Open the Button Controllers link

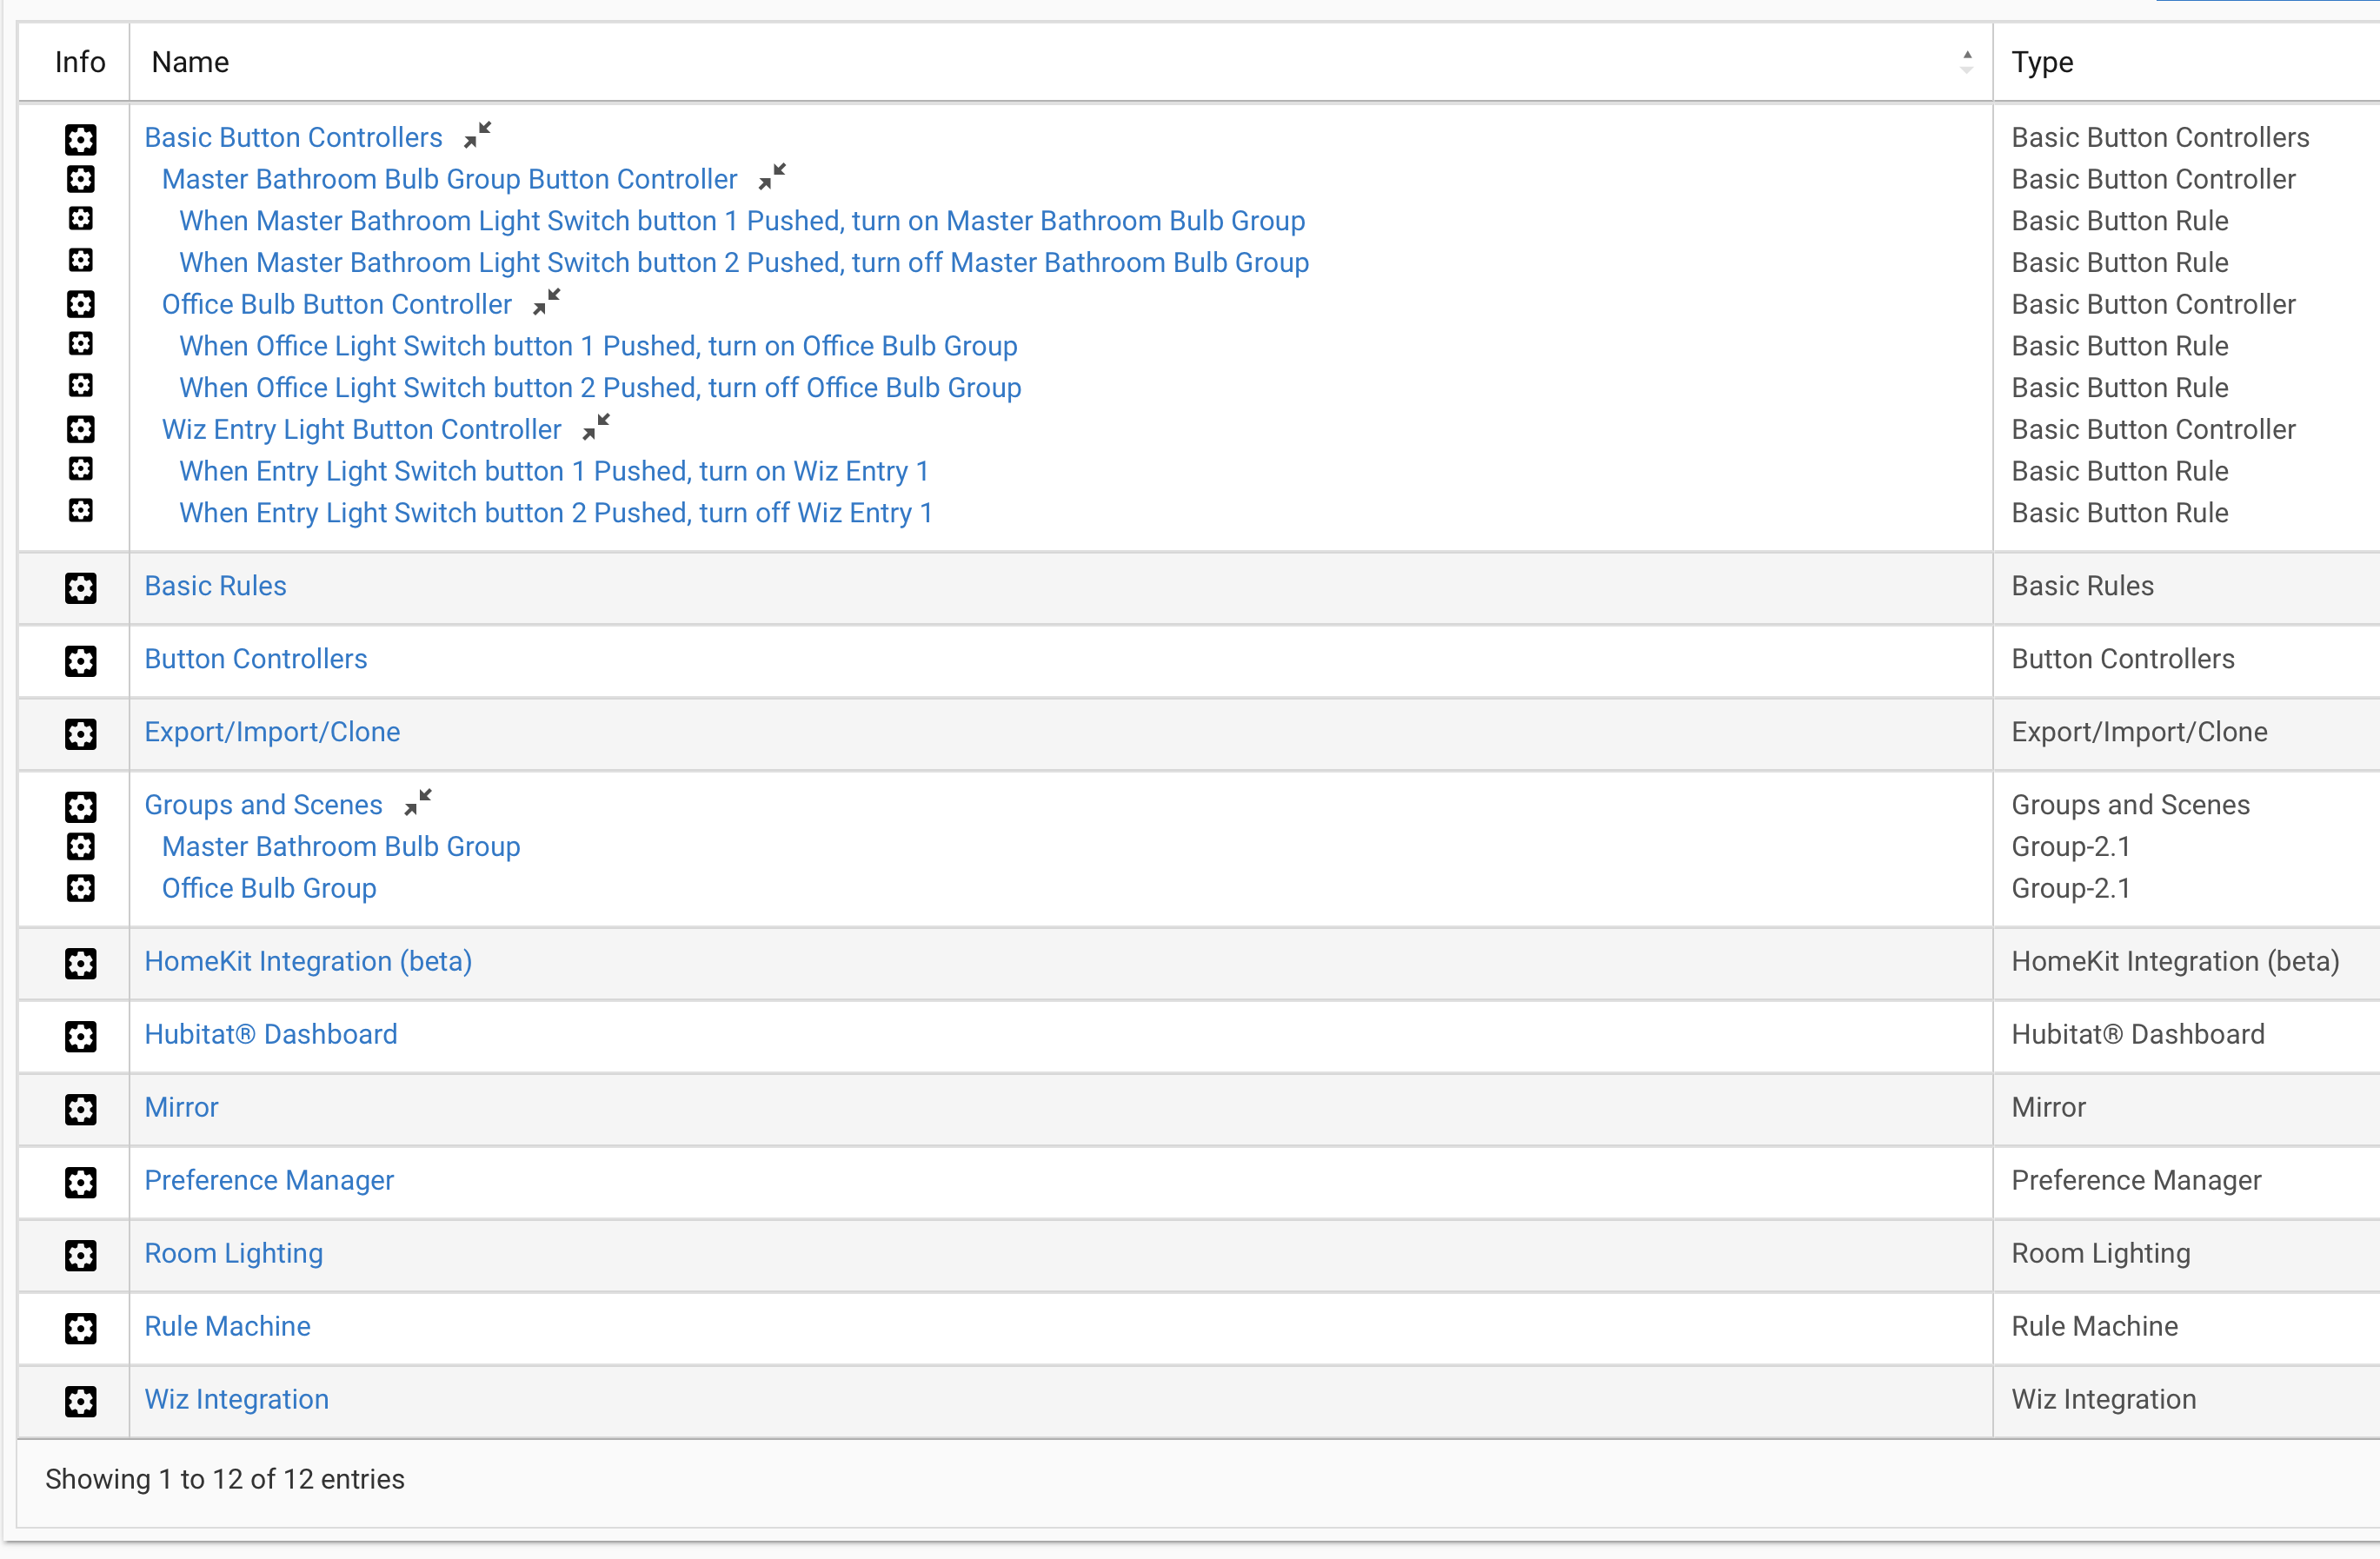click(256, 659)
